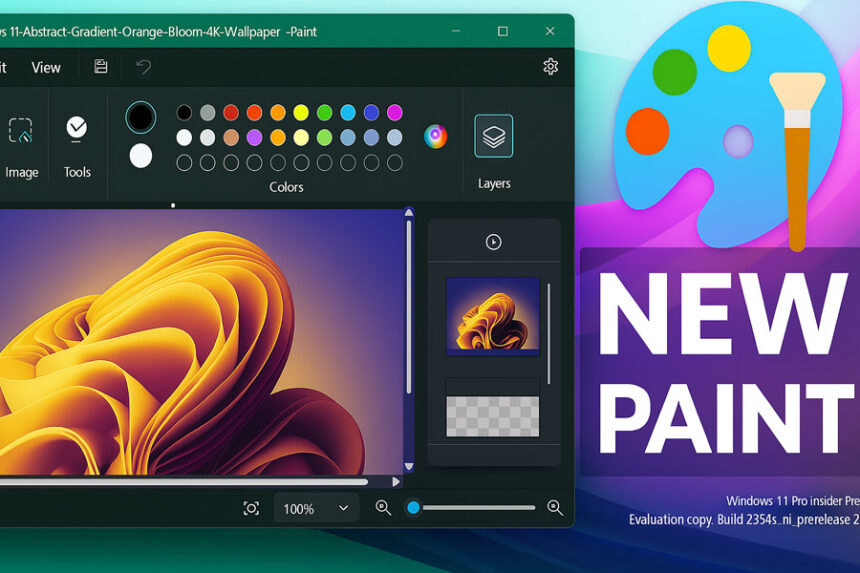Open the Image selection tool
The height and width of the screenshot is (573, 860).
20,131
